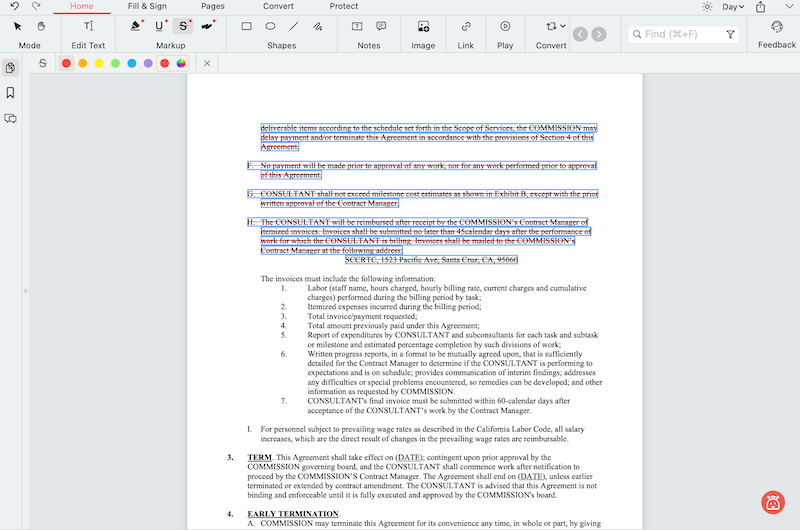Viewport: 800px width, 530px height.
Task: Toggle the strikethrough markup tool
Action: coord(183,26)
